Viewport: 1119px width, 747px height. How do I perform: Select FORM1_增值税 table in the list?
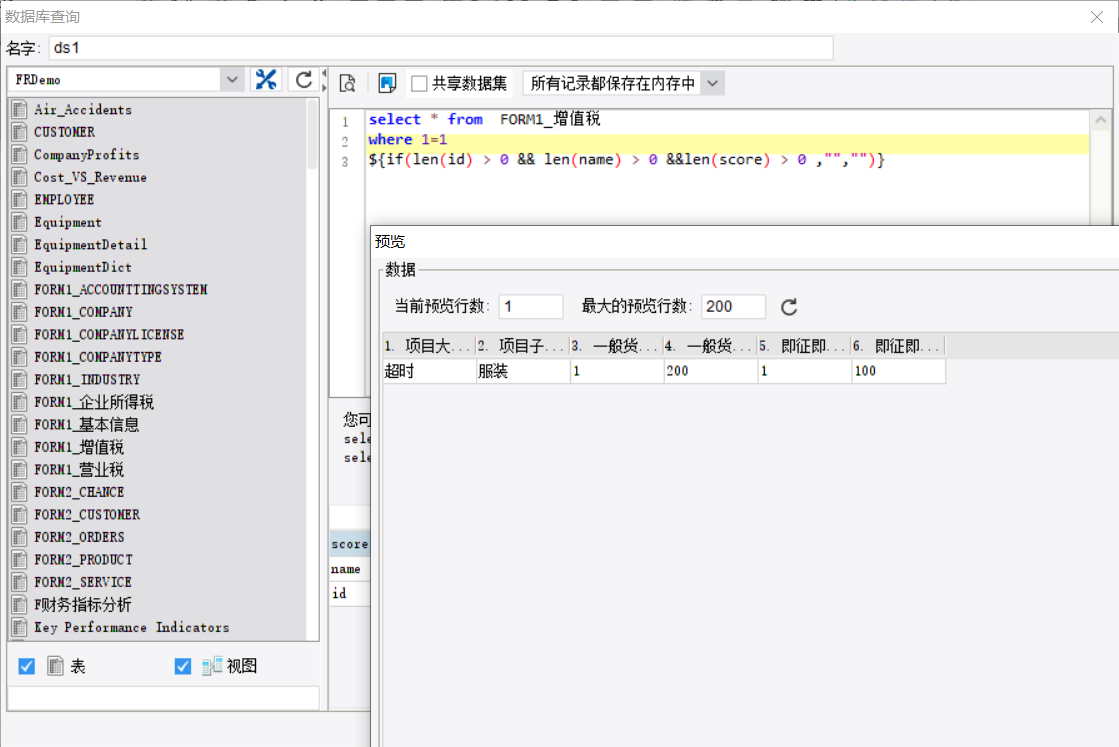tap(79, 447)
